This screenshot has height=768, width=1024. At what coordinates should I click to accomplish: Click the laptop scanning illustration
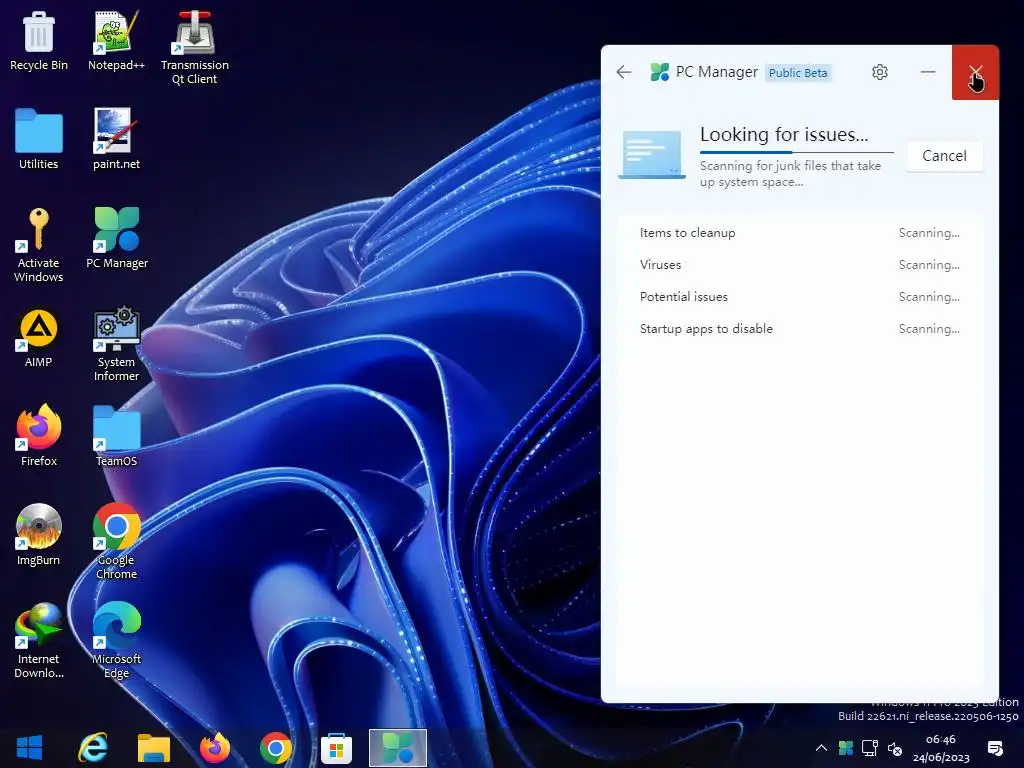[652, 155]
